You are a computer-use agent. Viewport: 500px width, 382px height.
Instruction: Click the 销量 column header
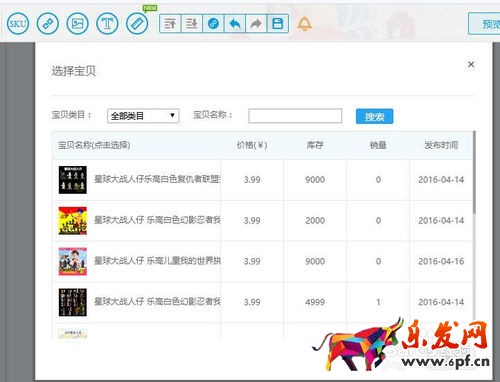(378, 145)
